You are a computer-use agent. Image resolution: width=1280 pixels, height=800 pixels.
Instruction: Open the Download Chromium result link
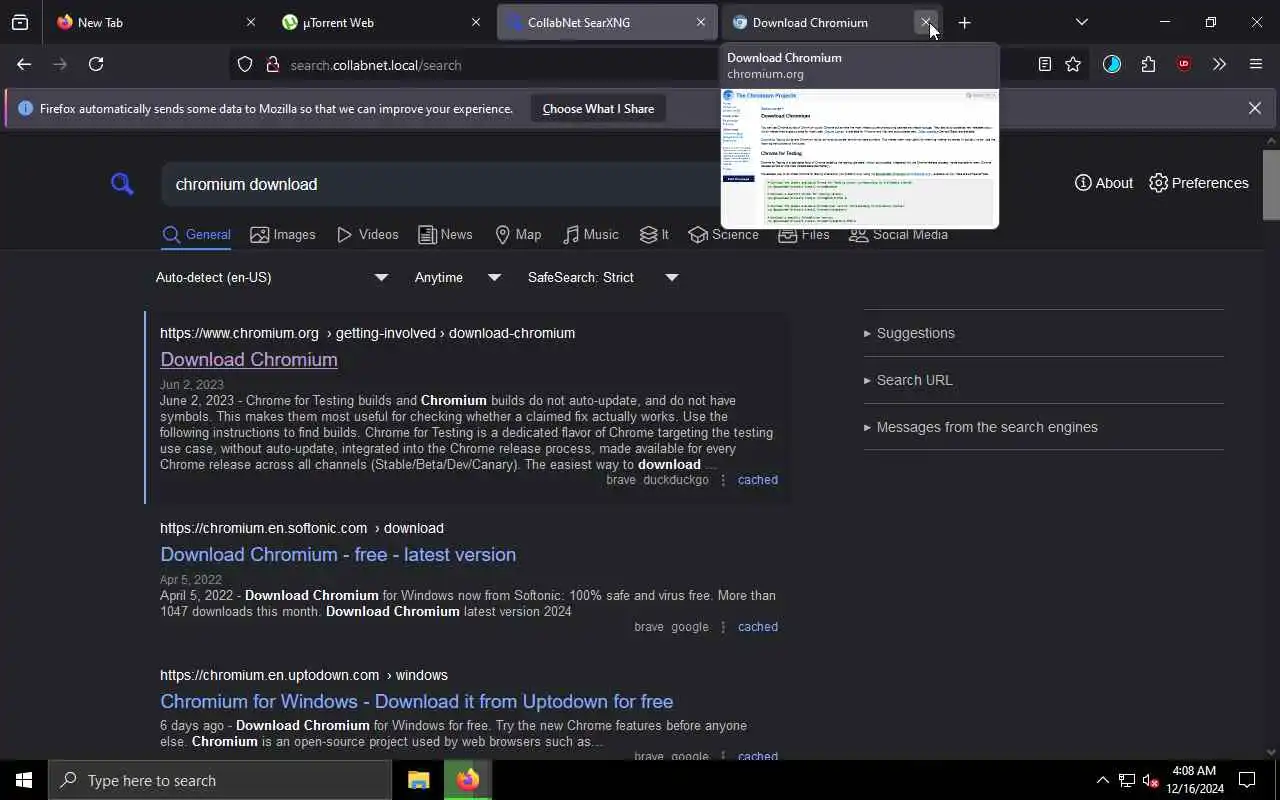point(249,359)
